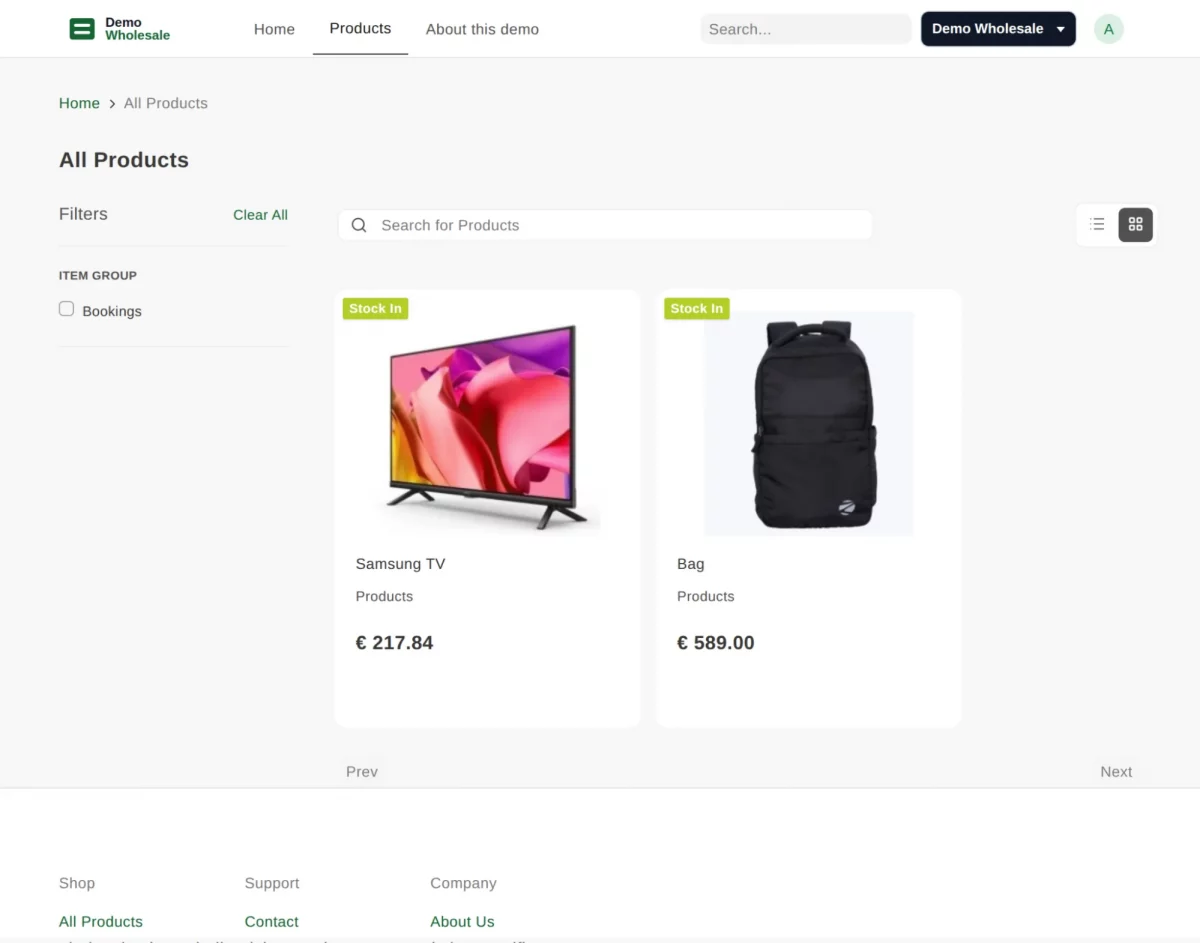Open the user avatar "A" menu
The width and height of the screenshot is (1200, 943).
coord(1108,29)
